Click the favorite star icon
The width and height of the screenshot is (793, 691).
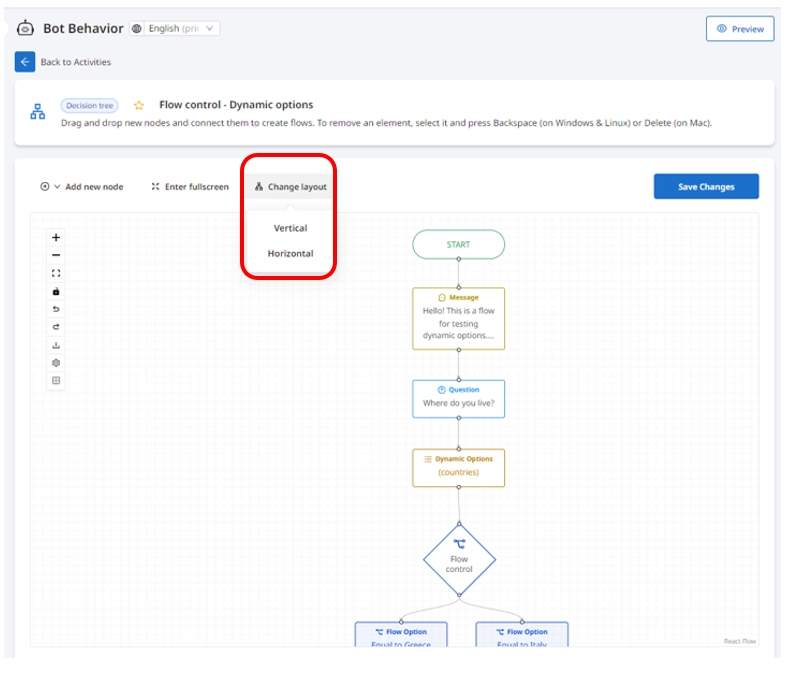139,105
